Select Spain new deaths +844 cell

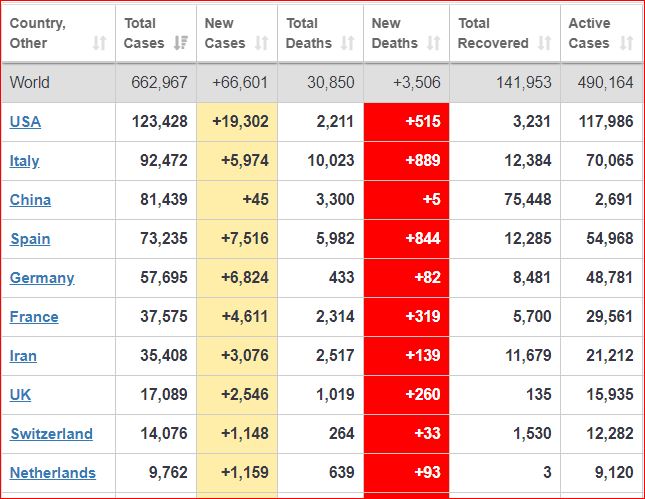[x=406, y=239]
